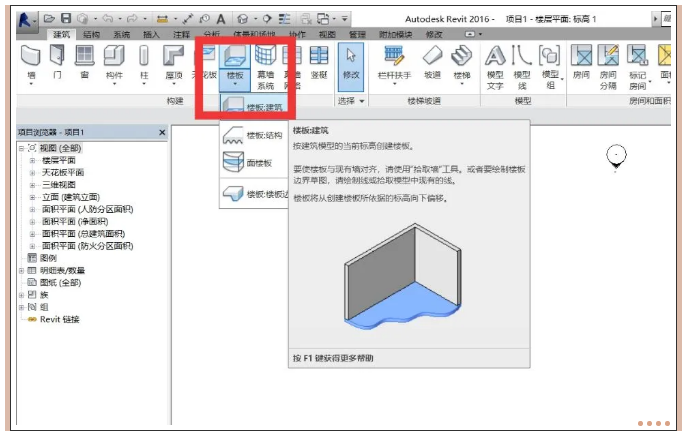
Task: Click the Text 'A' icon in quick access
Action: coord(221,19)
